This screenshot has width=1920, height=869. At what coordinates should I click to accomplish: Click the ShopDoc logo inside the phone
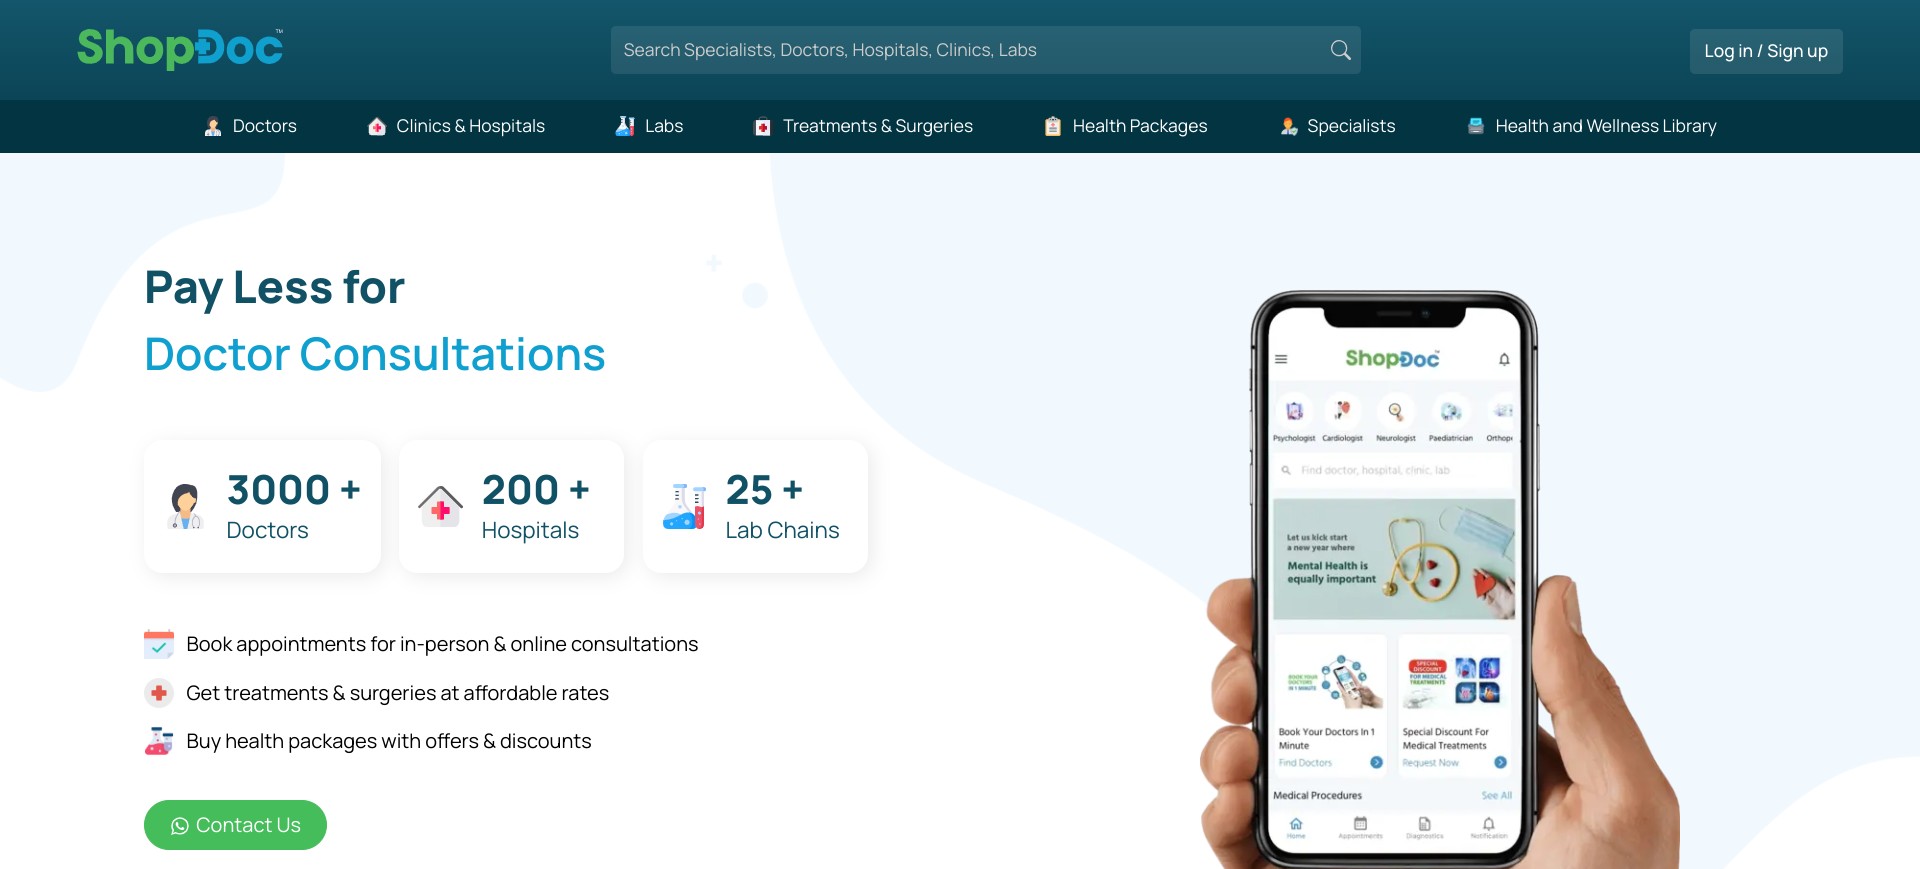(x=1392, y=358)
